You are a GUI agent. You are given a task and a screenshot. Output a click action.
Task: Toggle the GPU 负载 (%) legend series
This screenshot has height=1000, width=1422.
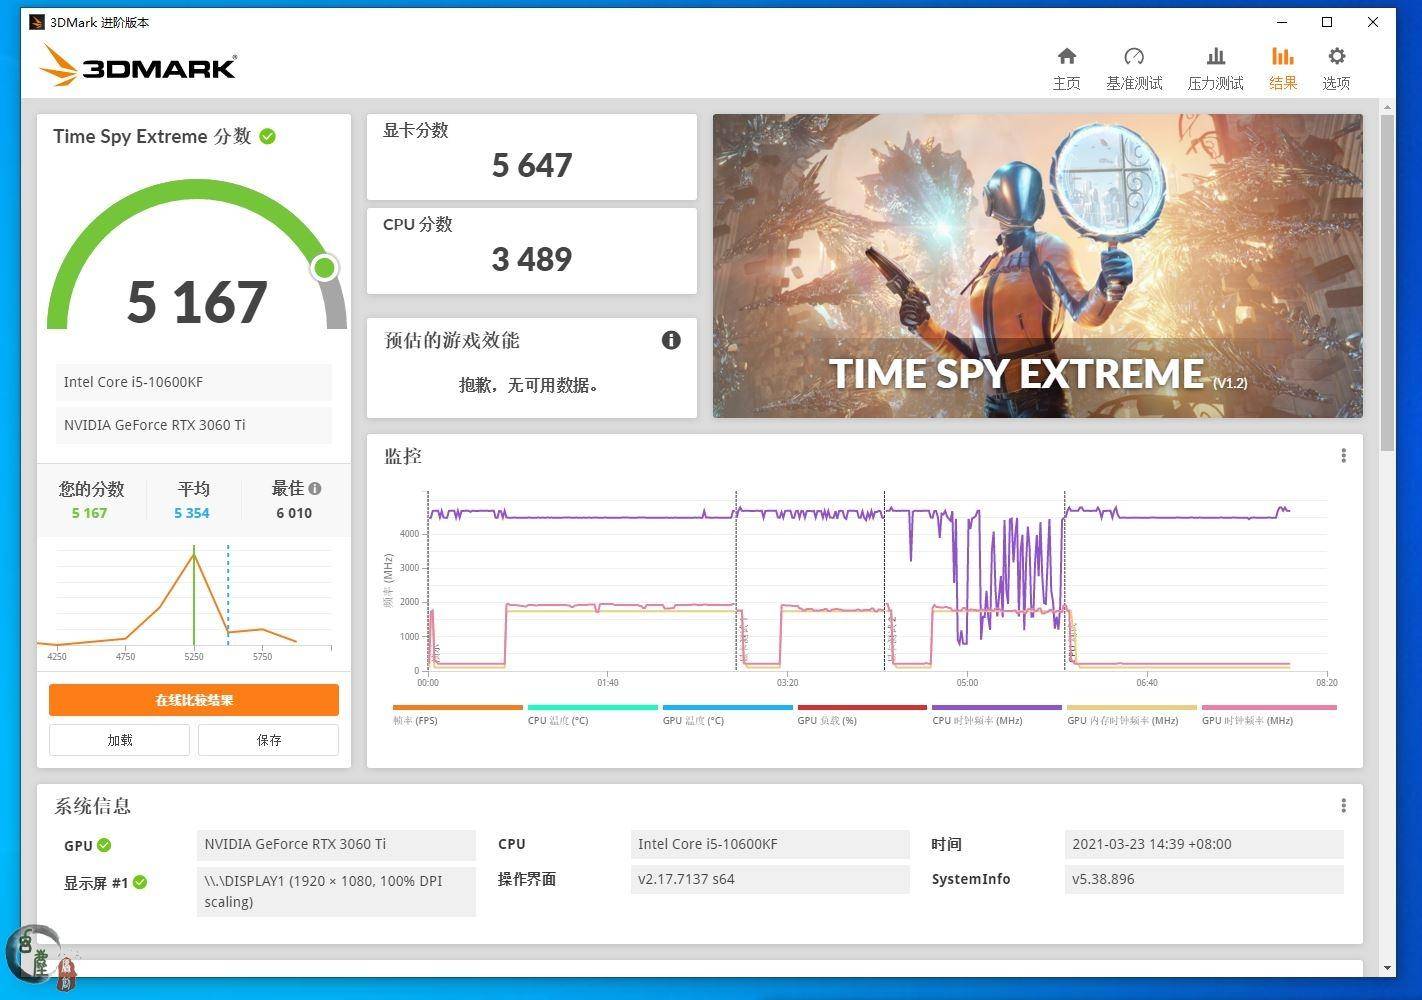pyautogui.click(x=862, y=715)
